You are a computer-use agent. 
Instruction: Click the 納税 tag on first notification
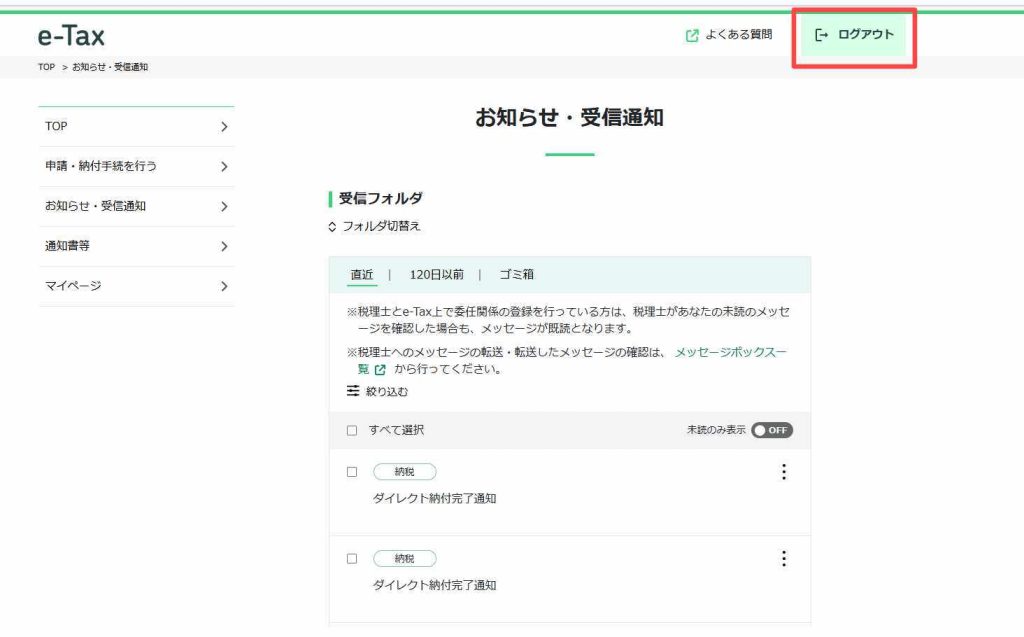point(404,472)
